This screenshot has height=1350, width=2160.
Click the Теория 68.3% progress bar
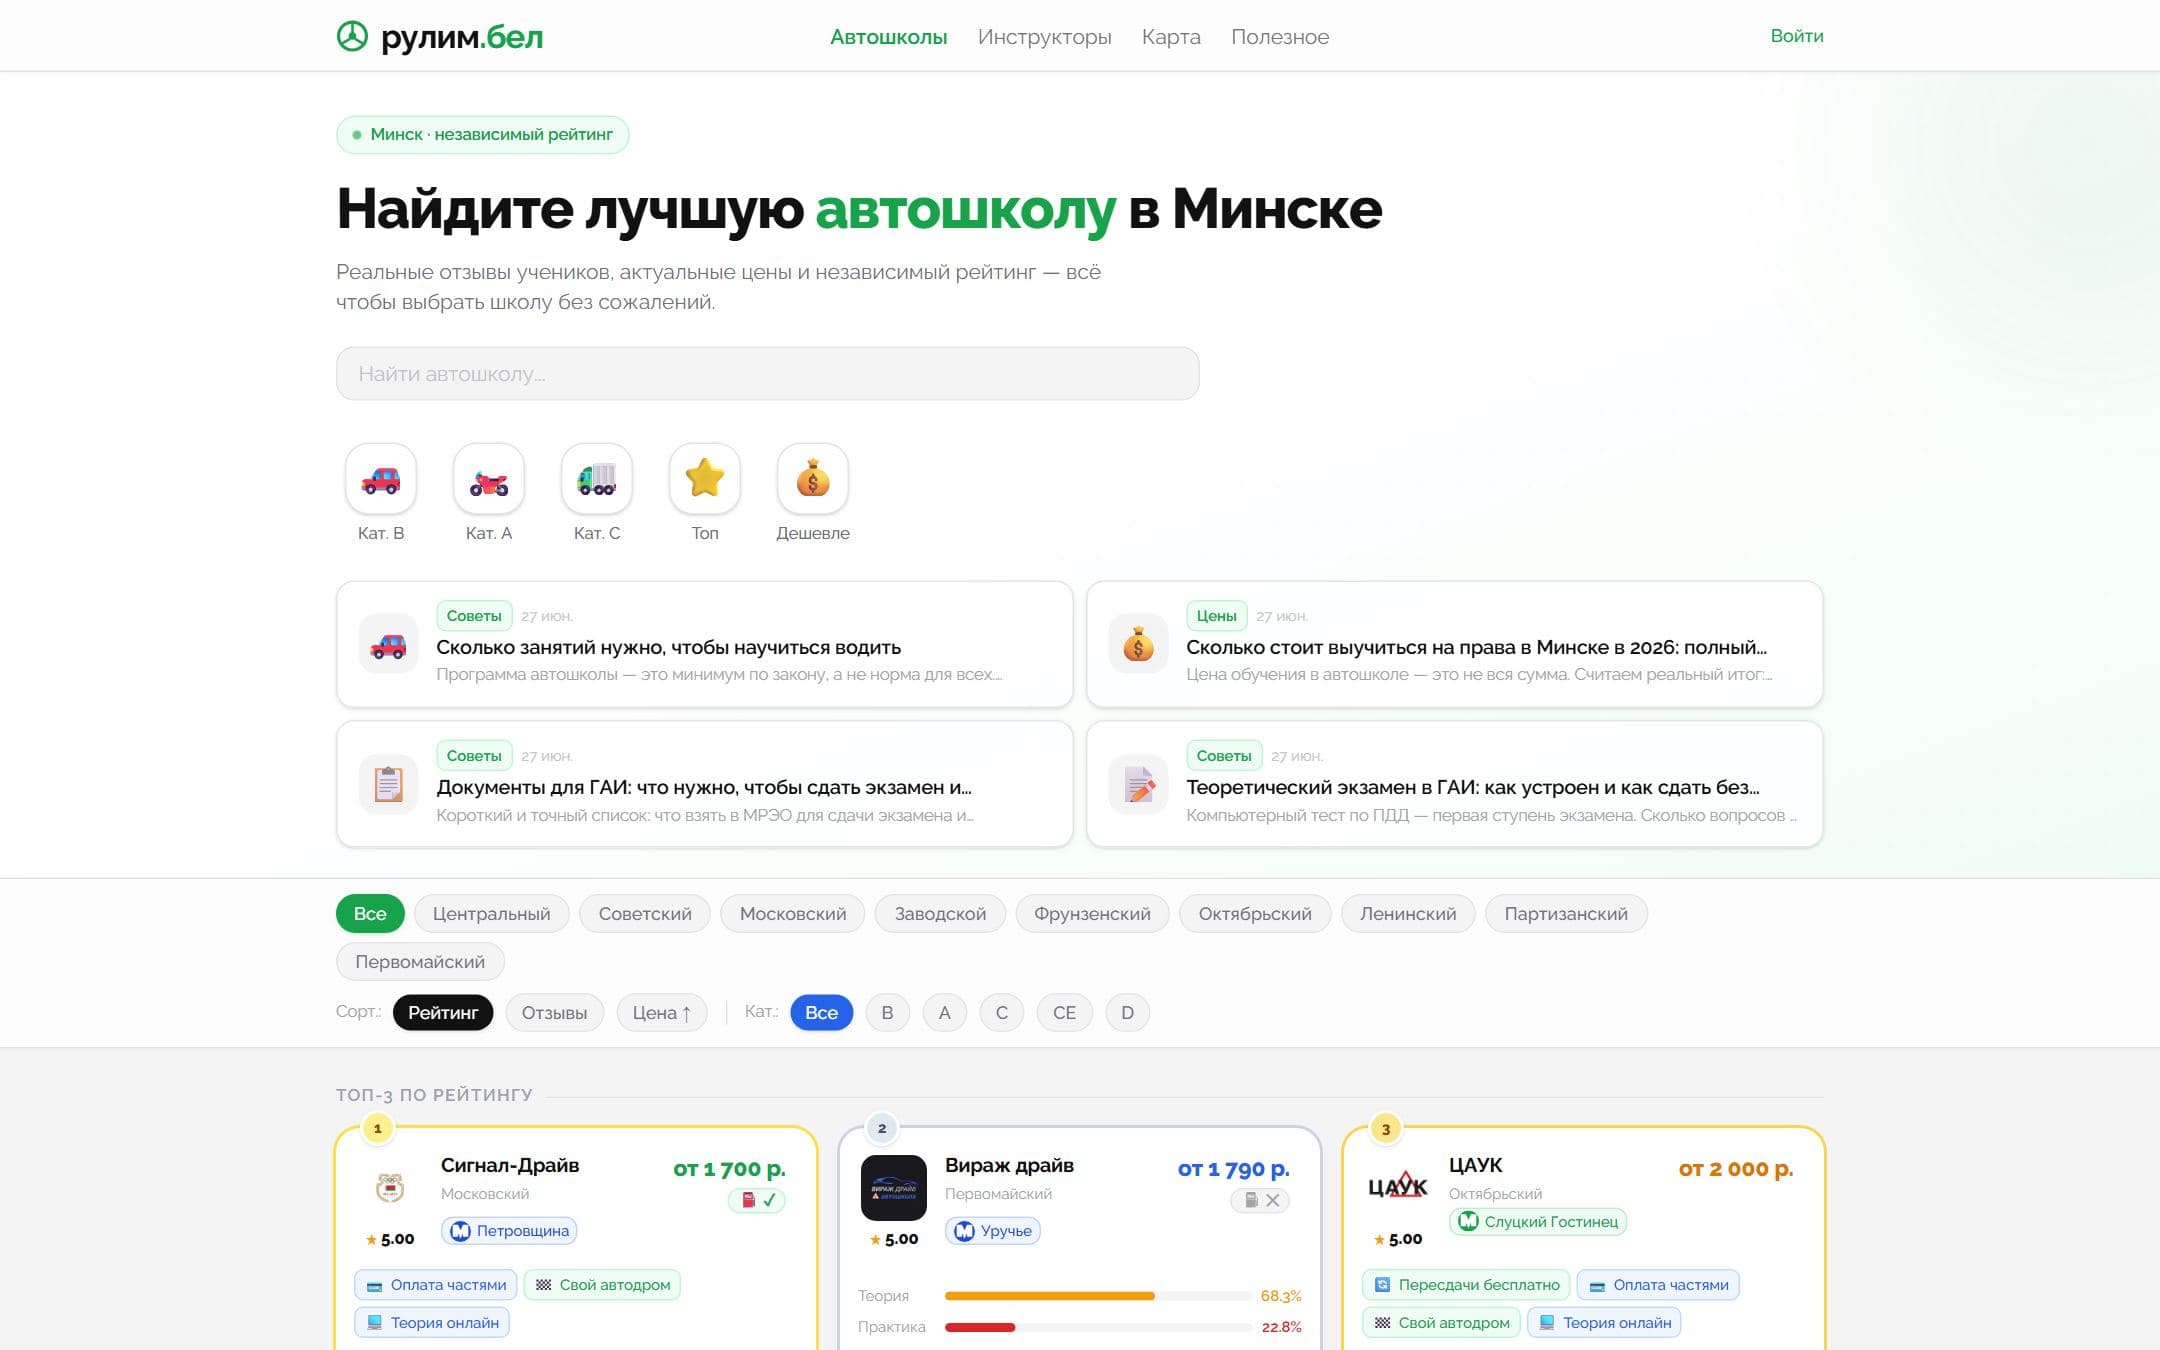(x=1098, y=1296)
